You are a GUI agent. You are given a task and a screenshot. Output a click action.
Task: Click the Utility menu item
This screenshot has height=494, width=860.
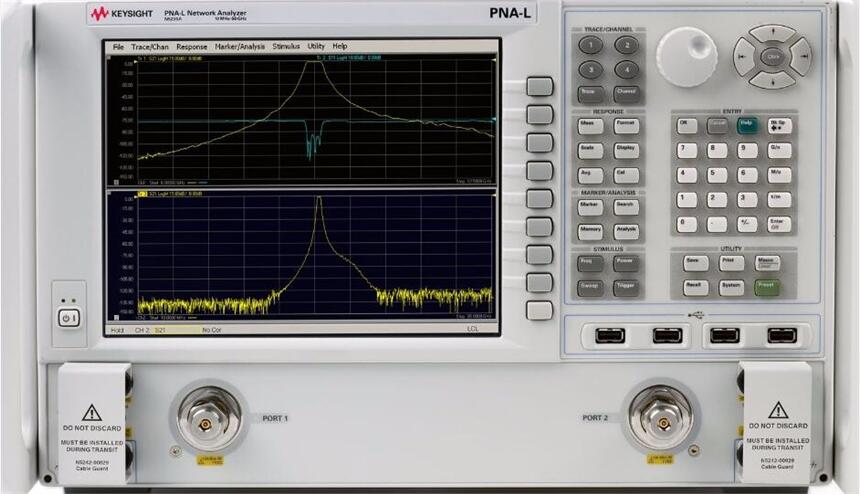tap(316, 47)
